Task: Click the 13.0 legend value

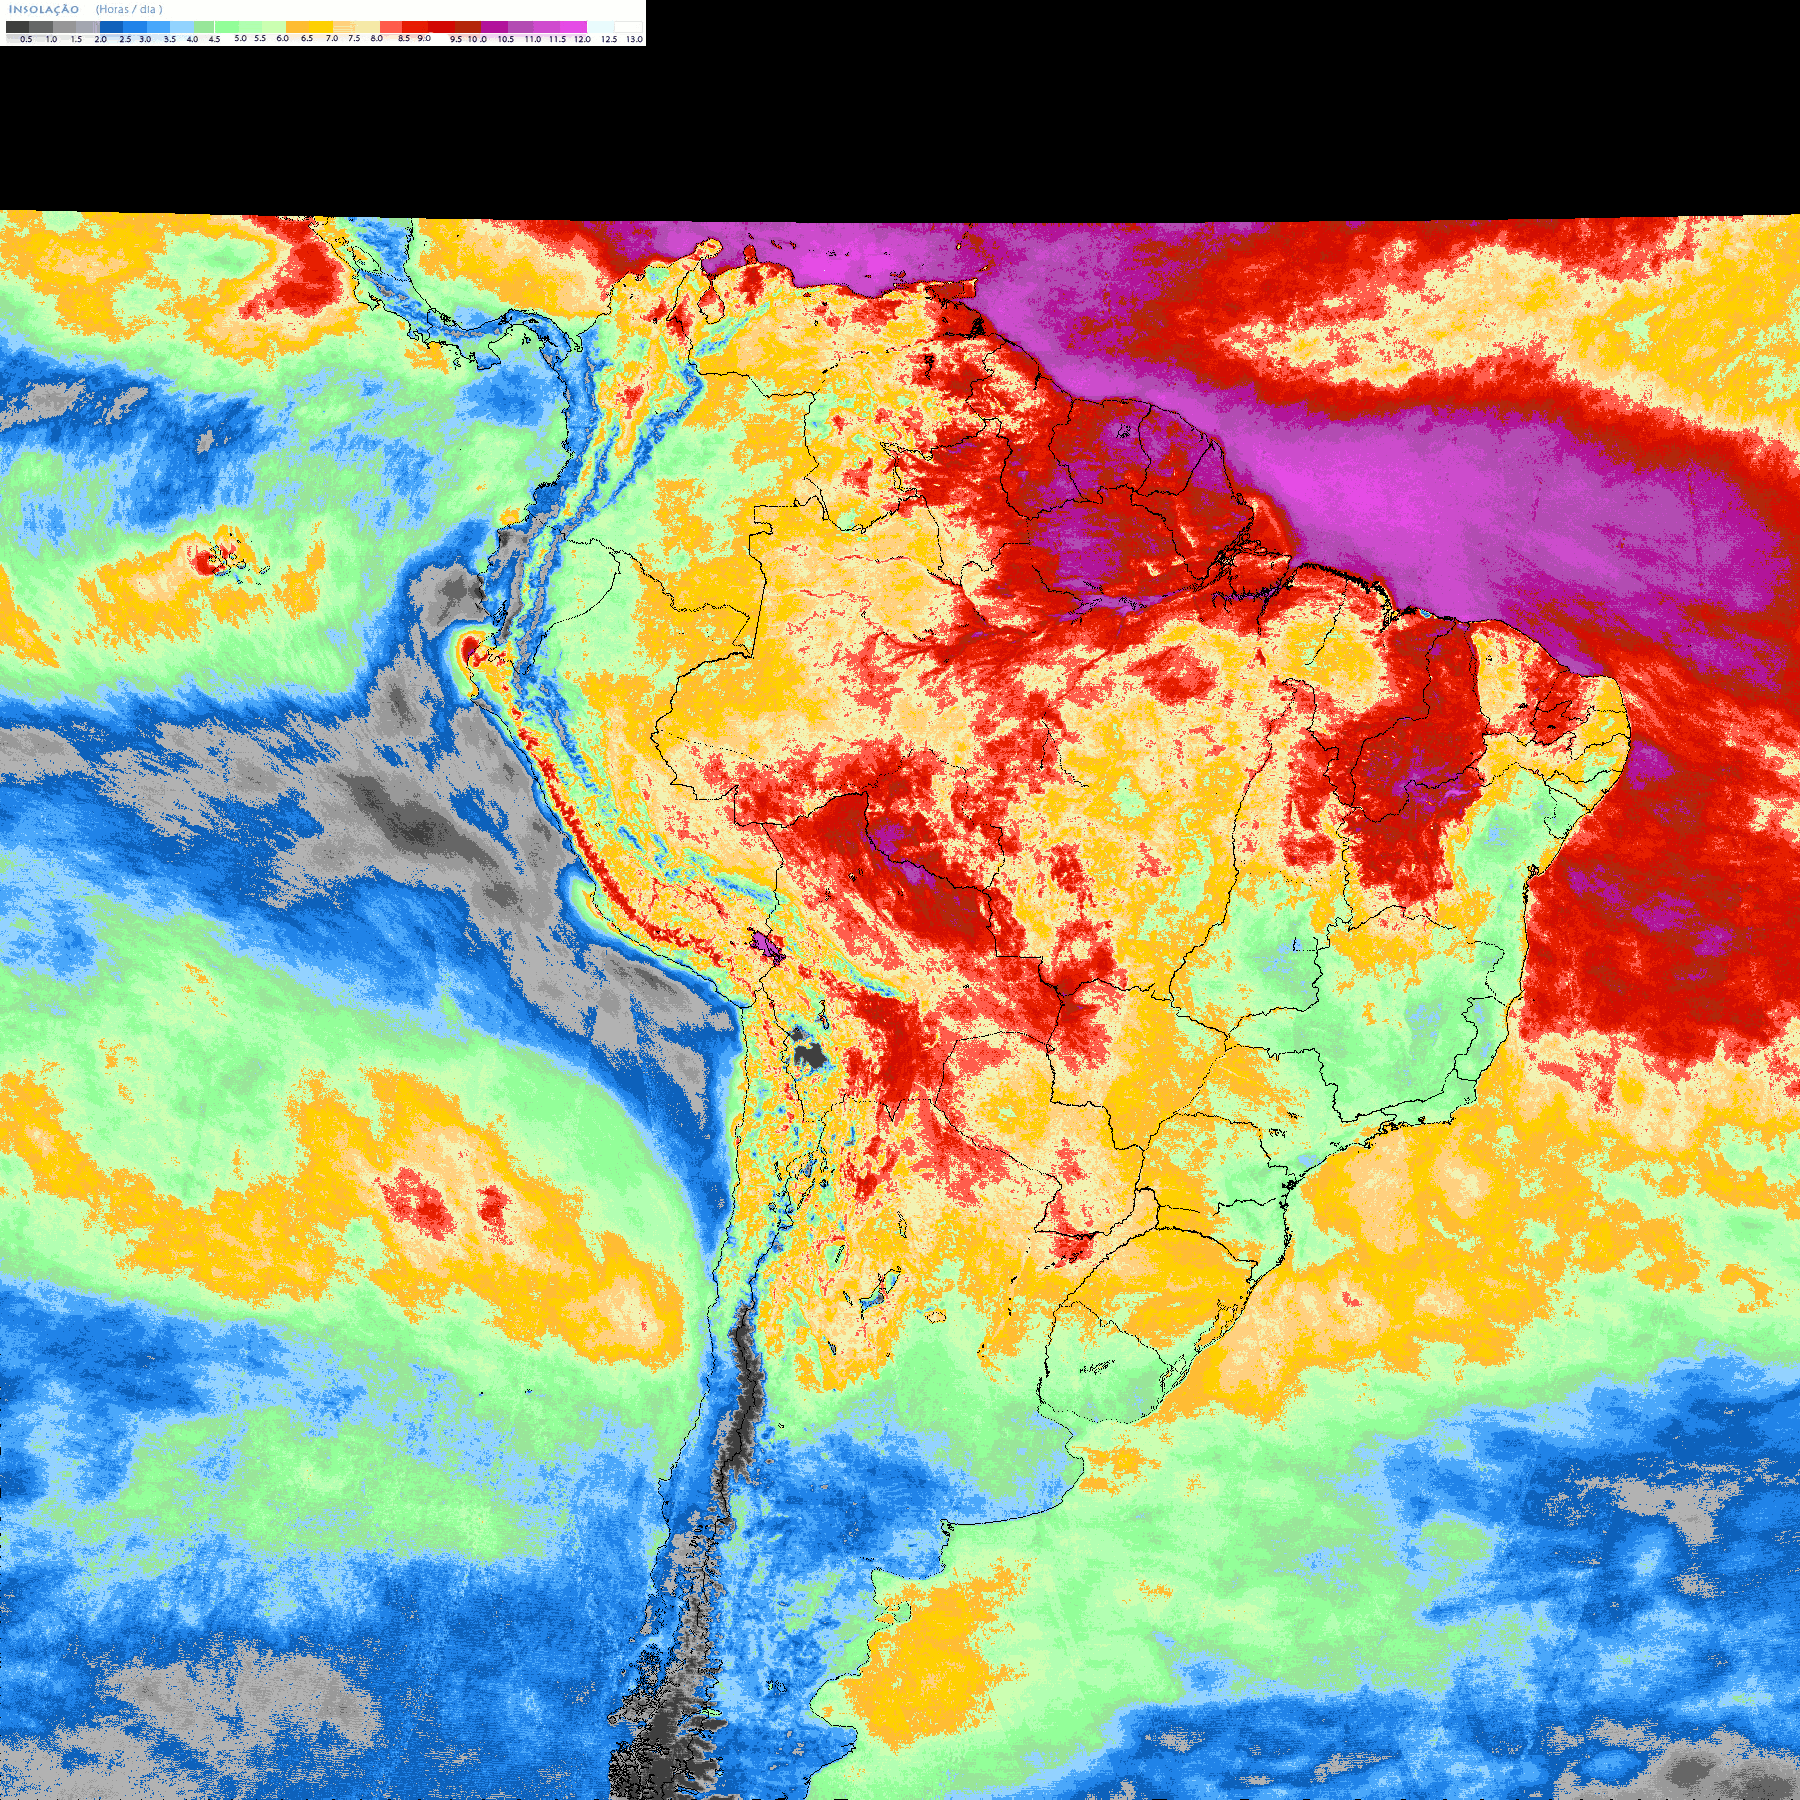Action: click(x=634, y=39)
